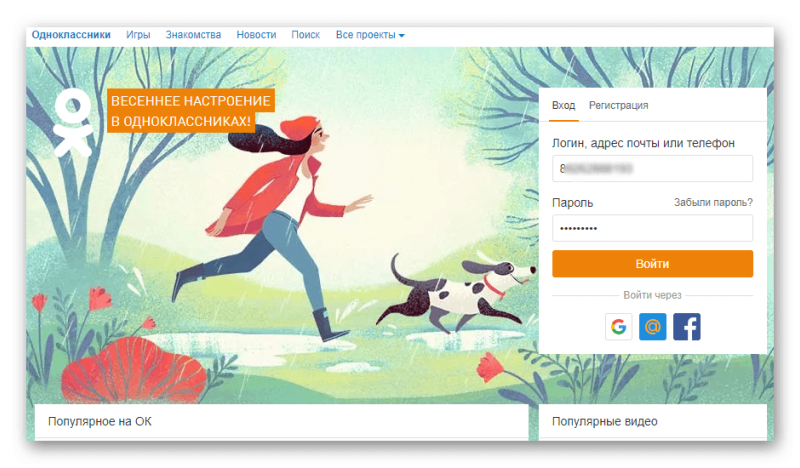Go to Знакомства section
The height and width of the screenshot is (468, 800).
coord(193,35)
